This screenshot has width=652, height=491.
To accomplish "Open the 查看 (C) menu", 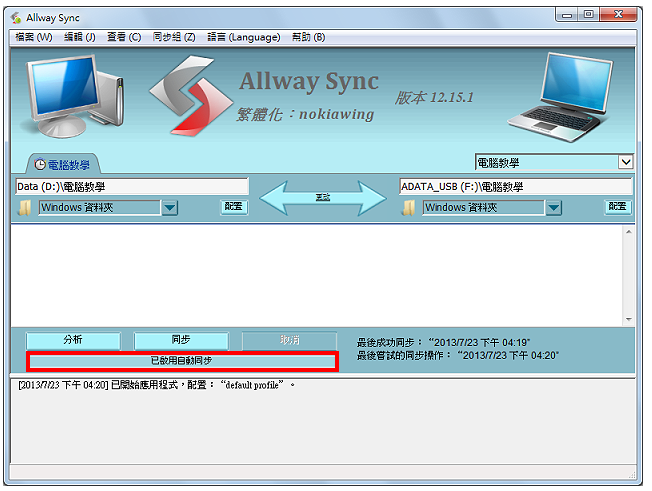I will [x=124, y=37].
